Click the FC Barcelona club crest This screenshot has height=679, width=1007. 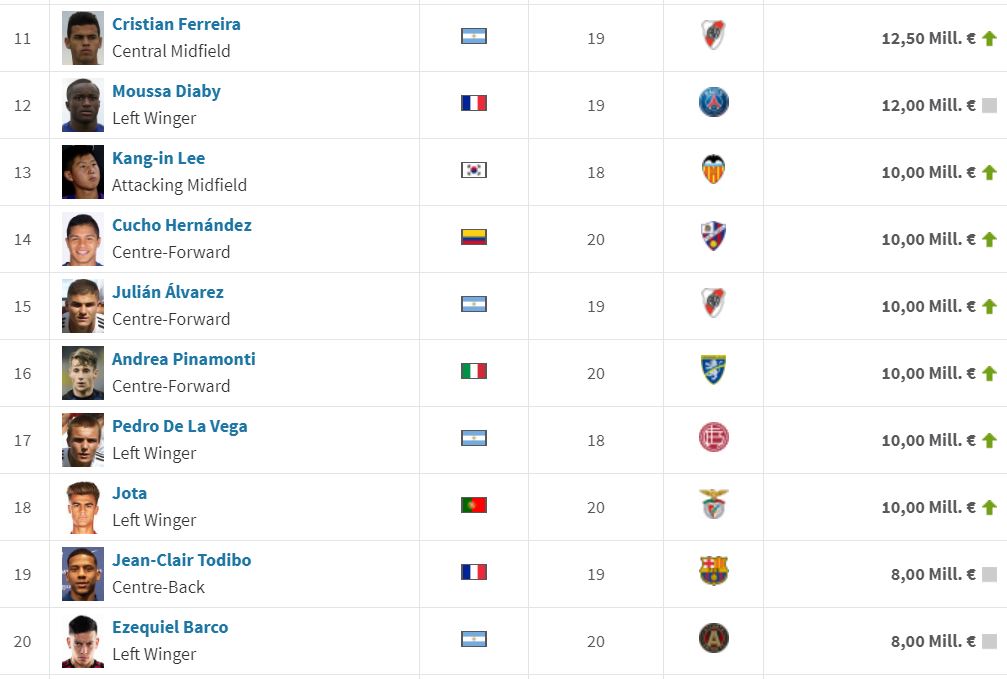click(x=713, y=572)
